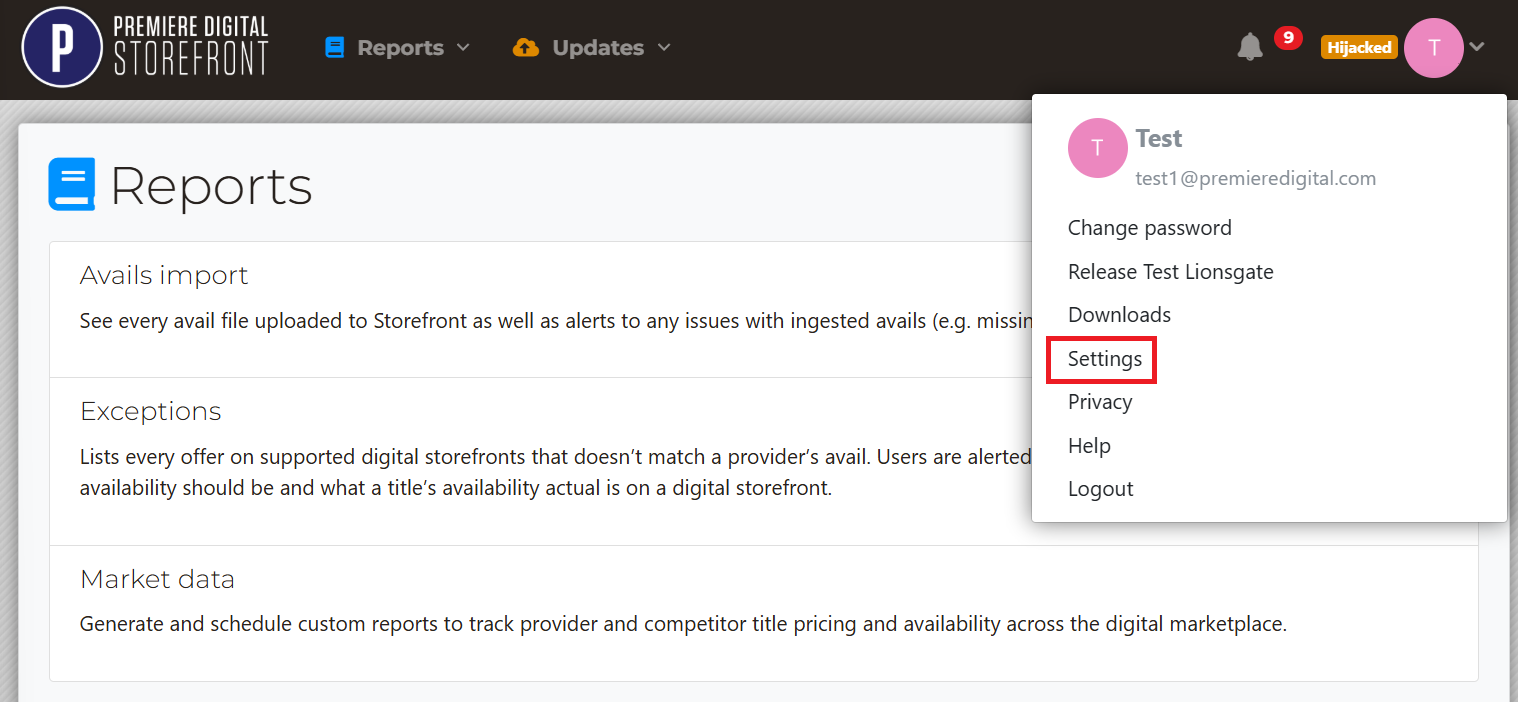
Task: Open the Market data report section
Action: (x=157, y=579)
